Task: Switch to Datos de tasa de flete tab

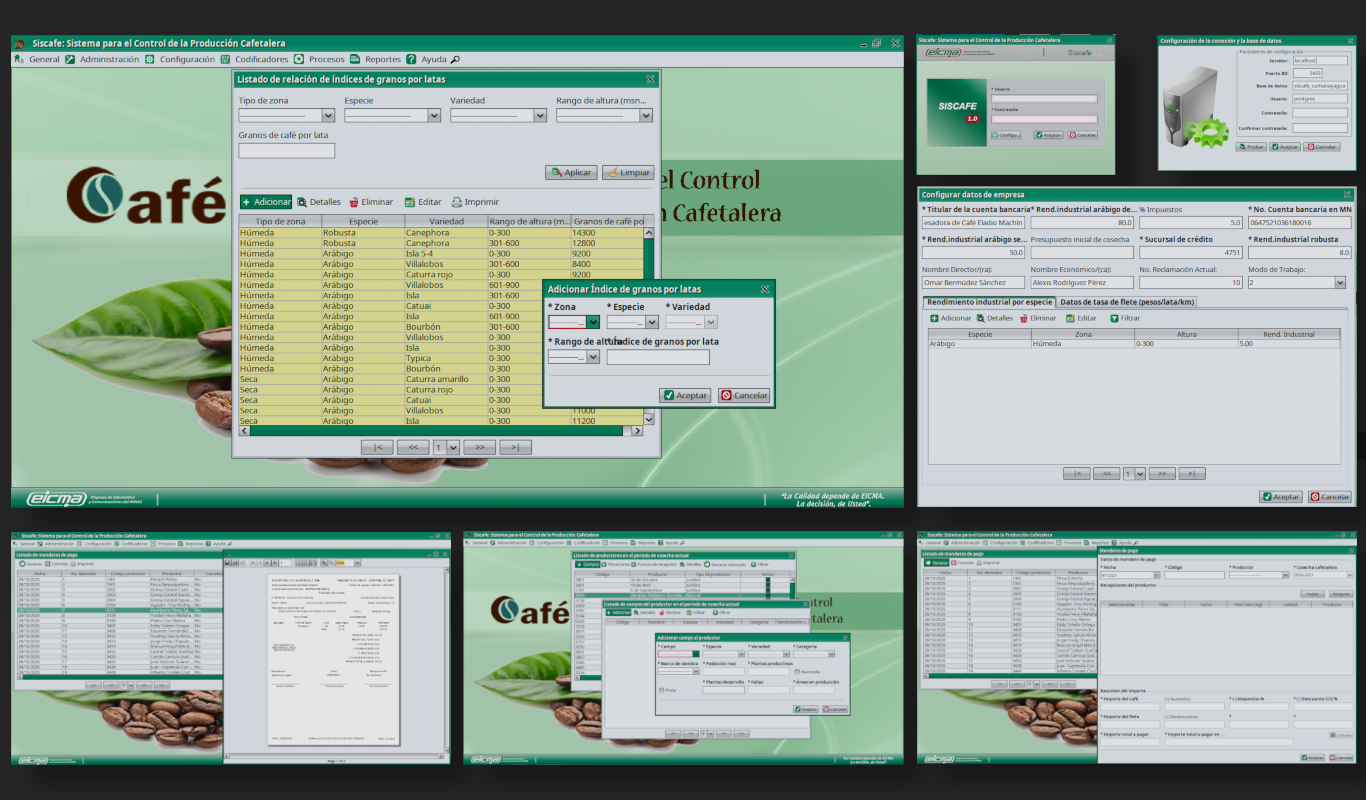Action: pos(1127,302)
